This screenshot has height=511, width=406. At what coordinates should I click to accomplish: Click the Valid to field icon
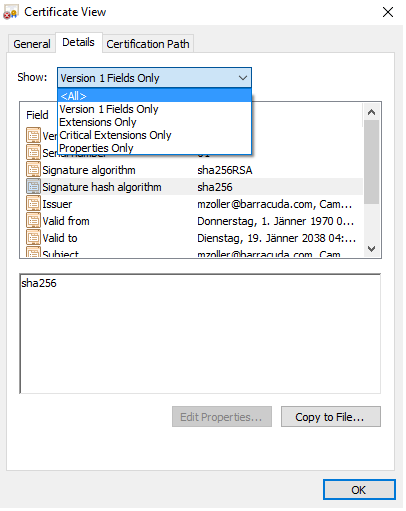point(33,238)
